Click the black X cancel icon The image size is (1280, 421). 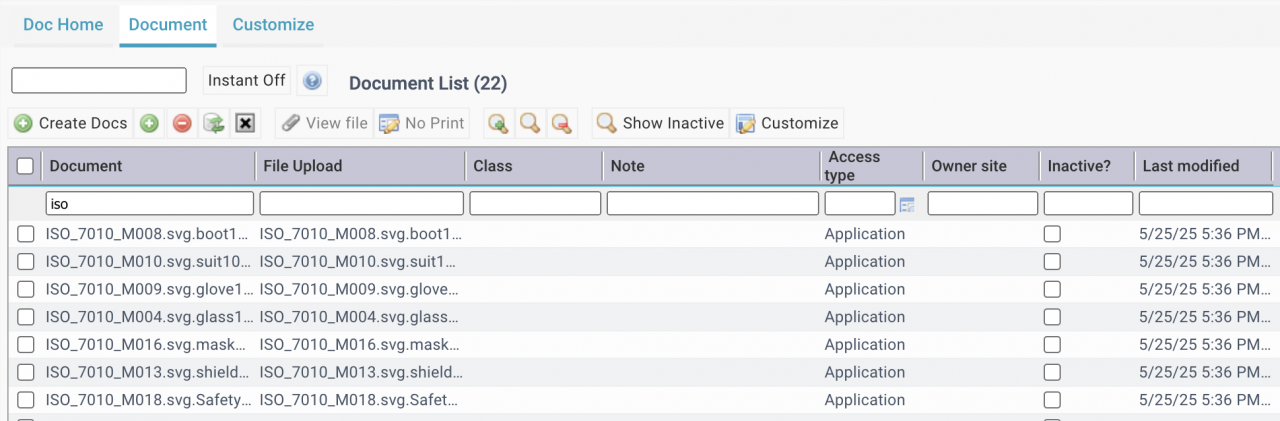245,123
